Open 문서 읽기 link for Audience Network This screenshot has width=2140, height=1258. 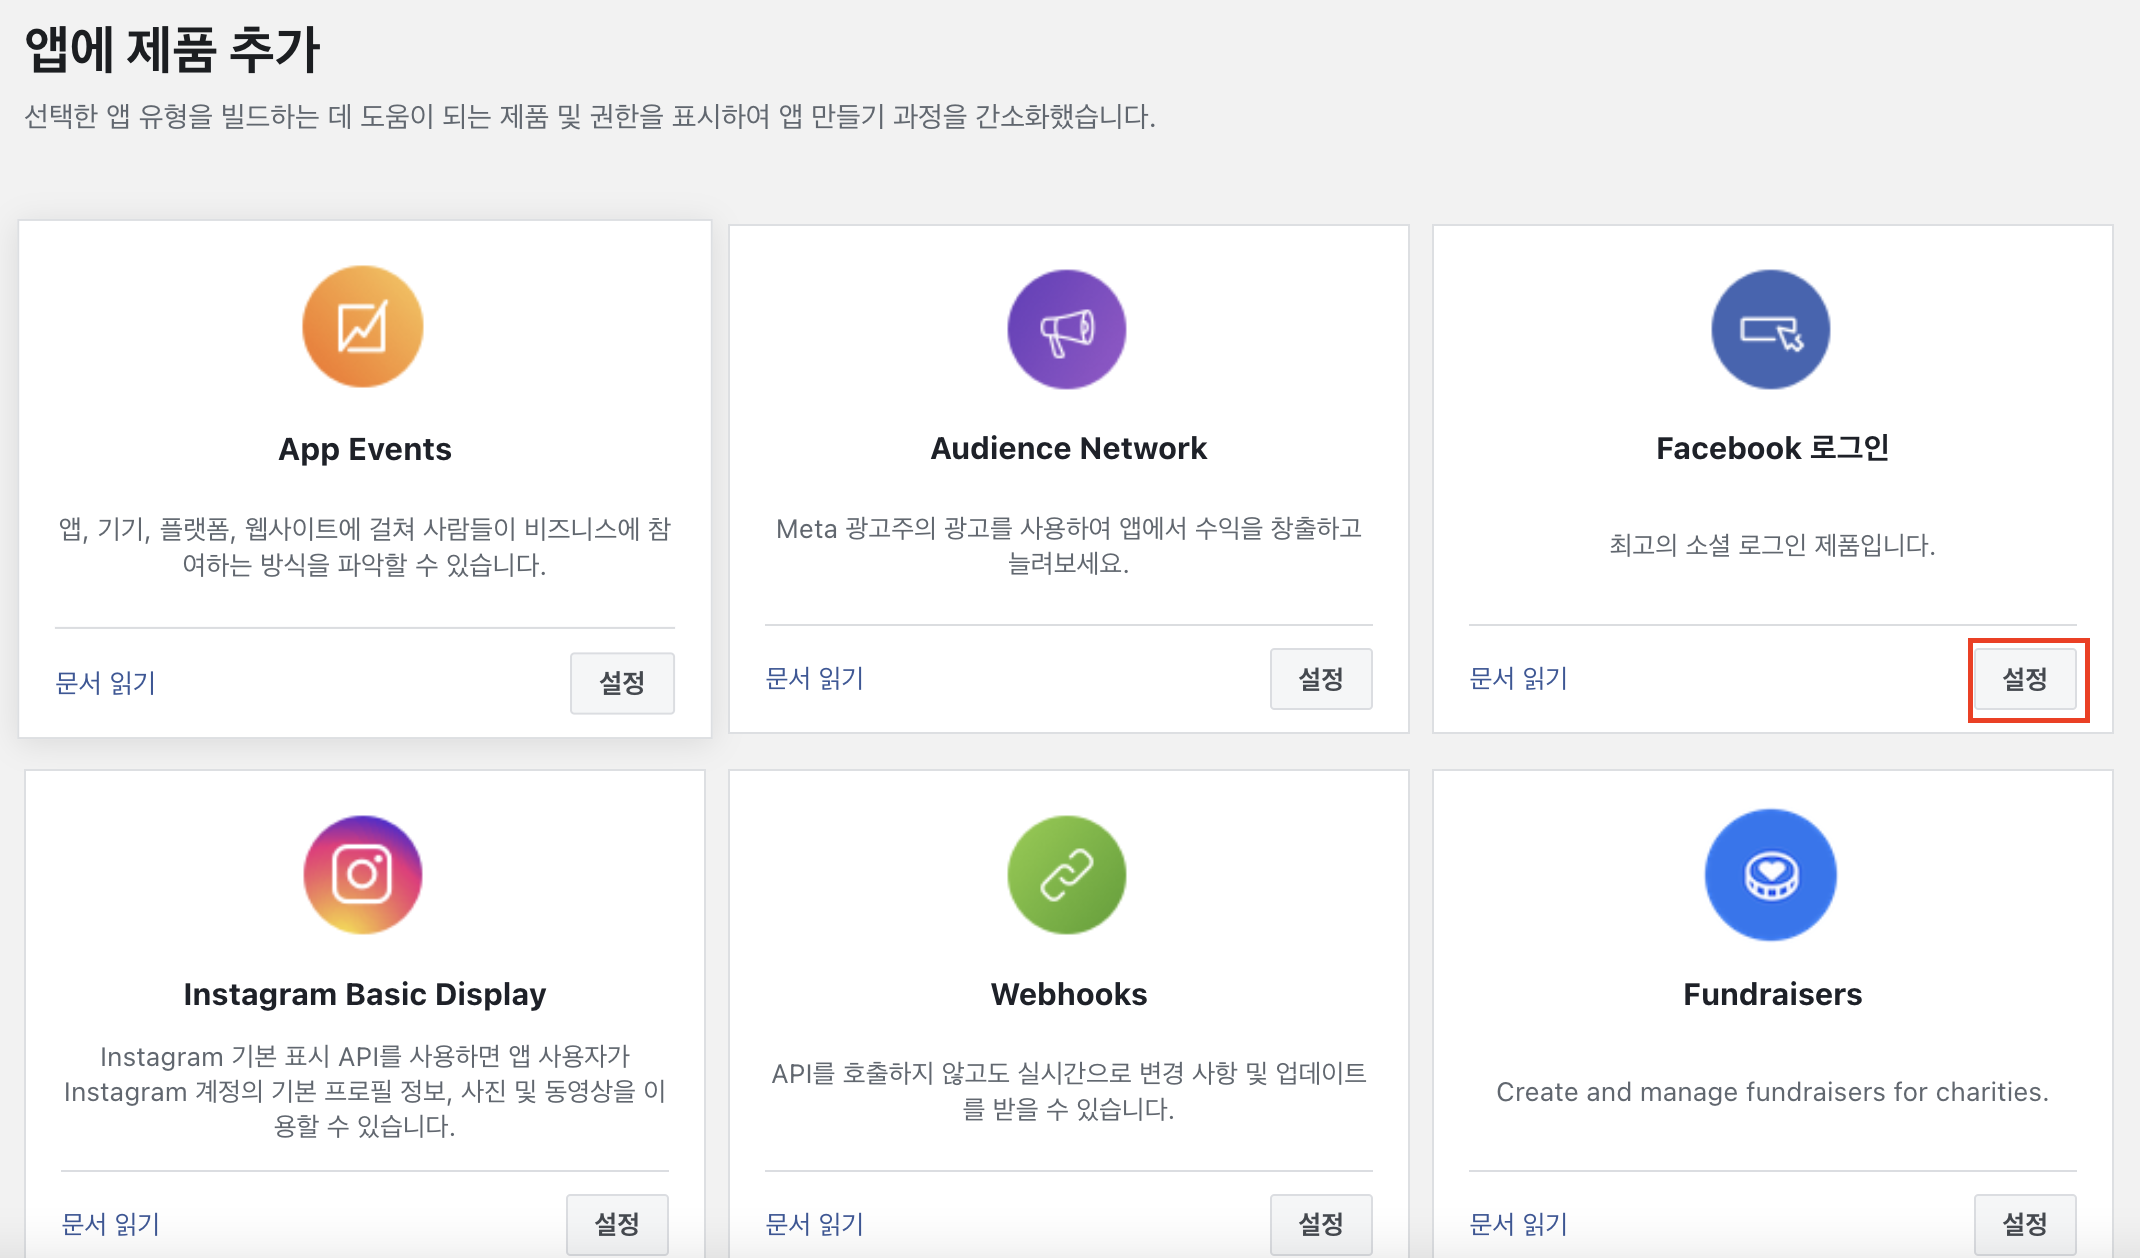pyautogui.click(x=814, y=679)
